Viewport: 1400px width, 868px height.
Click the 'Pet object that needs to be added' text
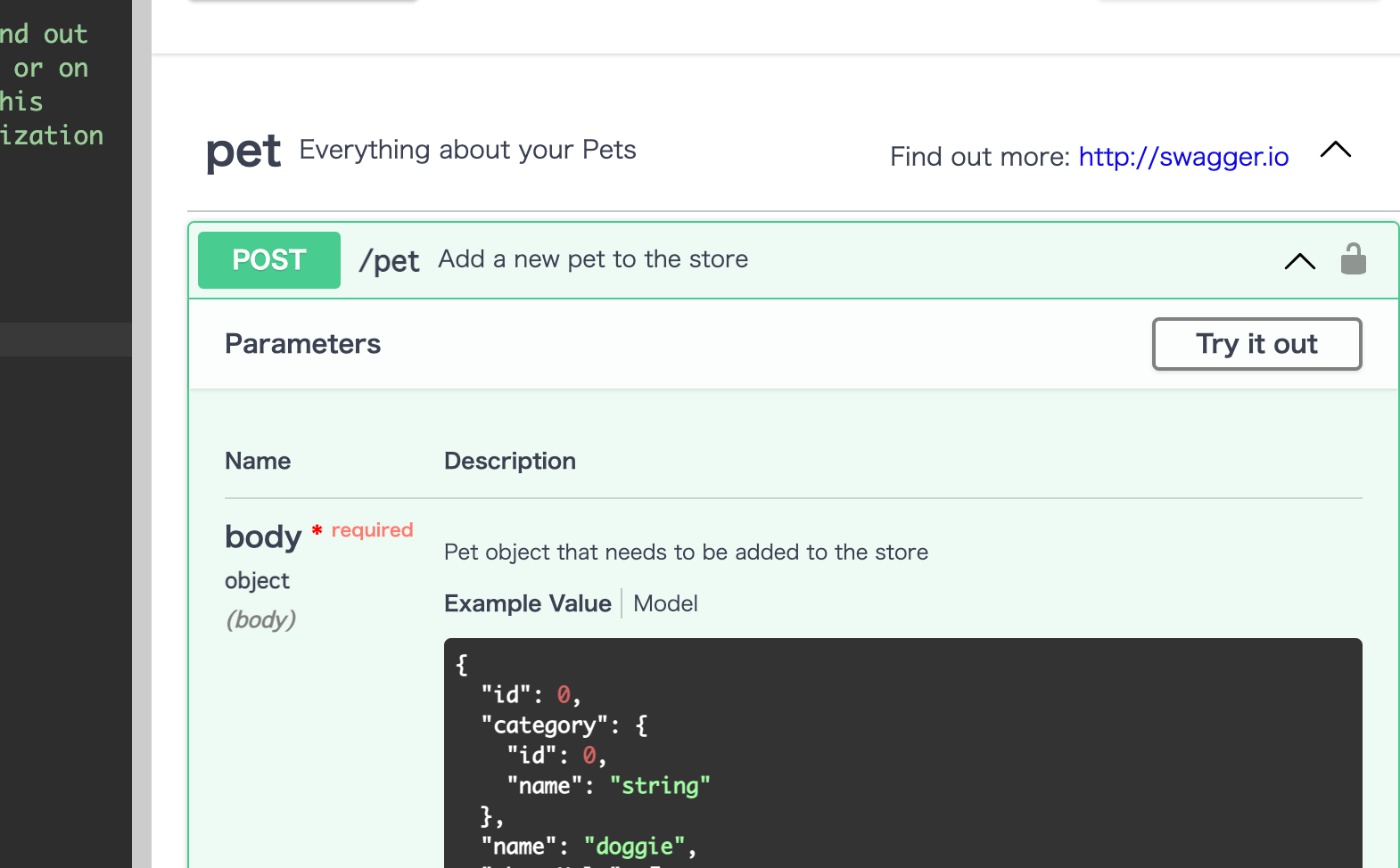click(x=686, y=552)
